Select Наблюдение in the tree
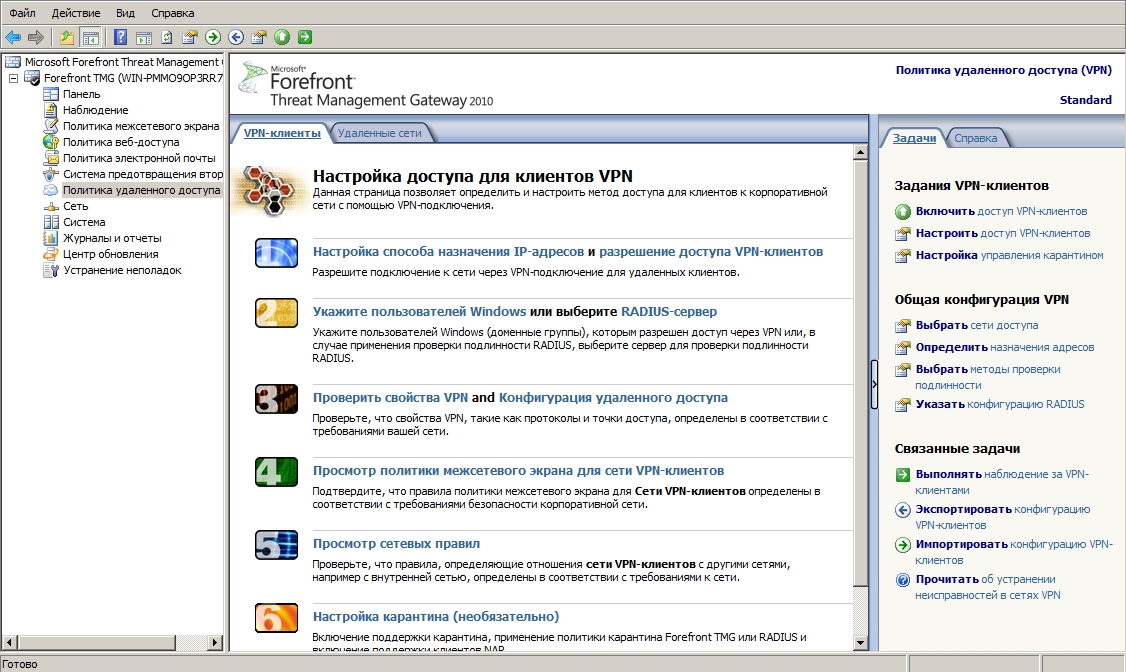This screenshot has height=672, width=1126. tap(96, 110)
